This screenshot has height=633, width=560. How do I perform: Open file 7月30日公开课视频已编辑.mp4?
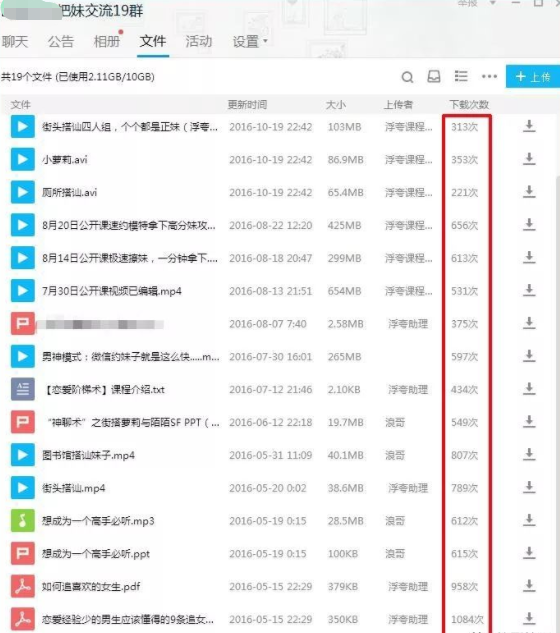click(112, 291)
